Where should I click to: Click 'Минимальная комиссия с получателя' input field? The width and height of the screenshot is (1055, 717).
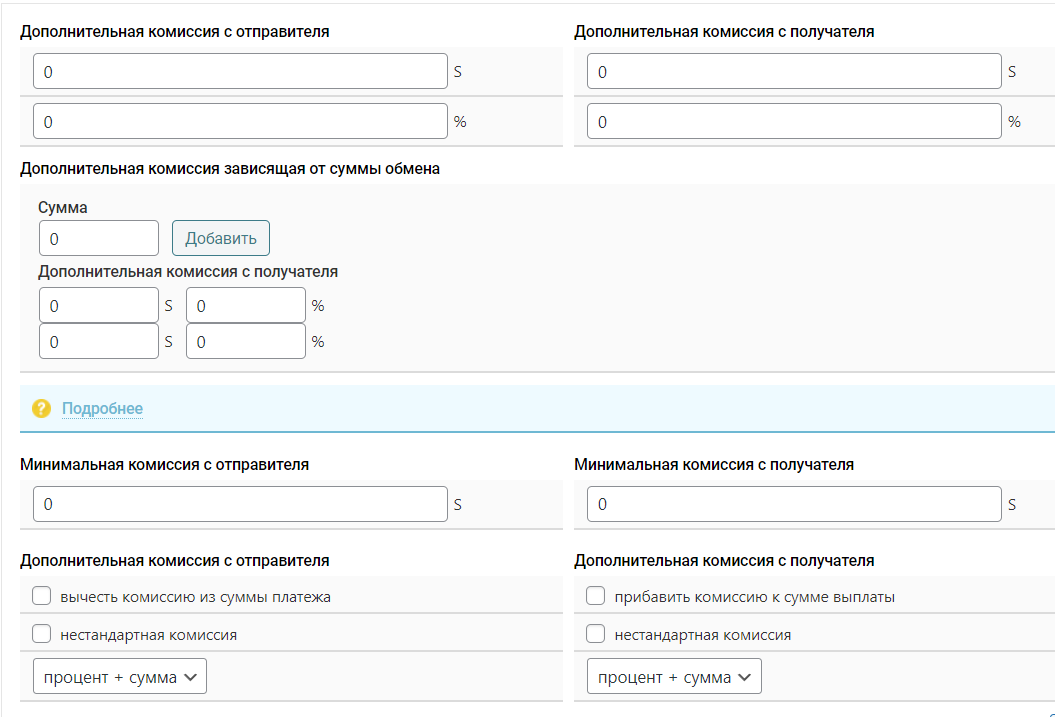click(794, 505)
